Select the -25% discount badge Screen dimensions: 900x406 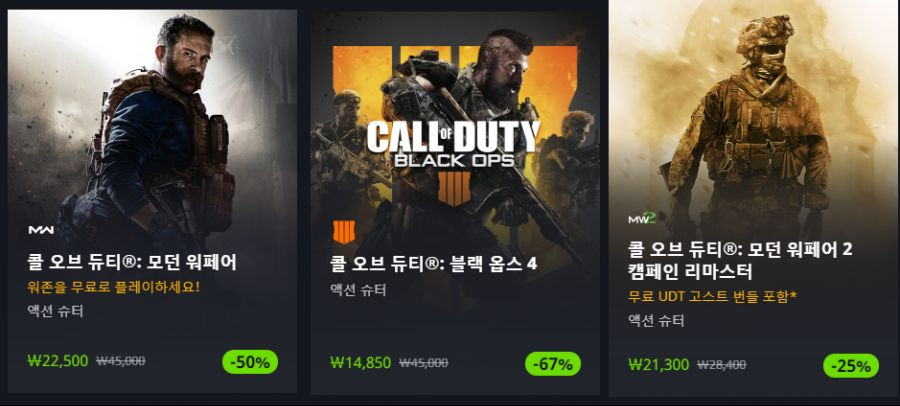point(851,366)
